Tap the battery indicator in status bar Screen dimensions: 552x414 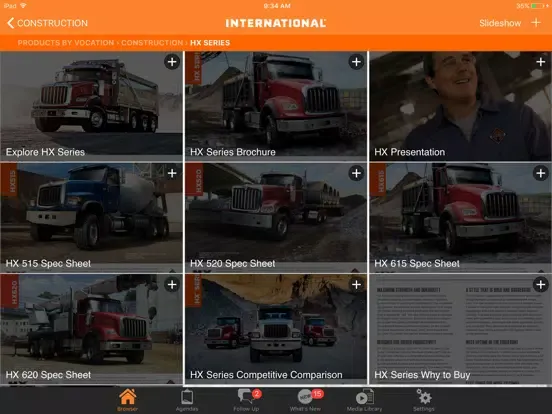click(538, 6)
